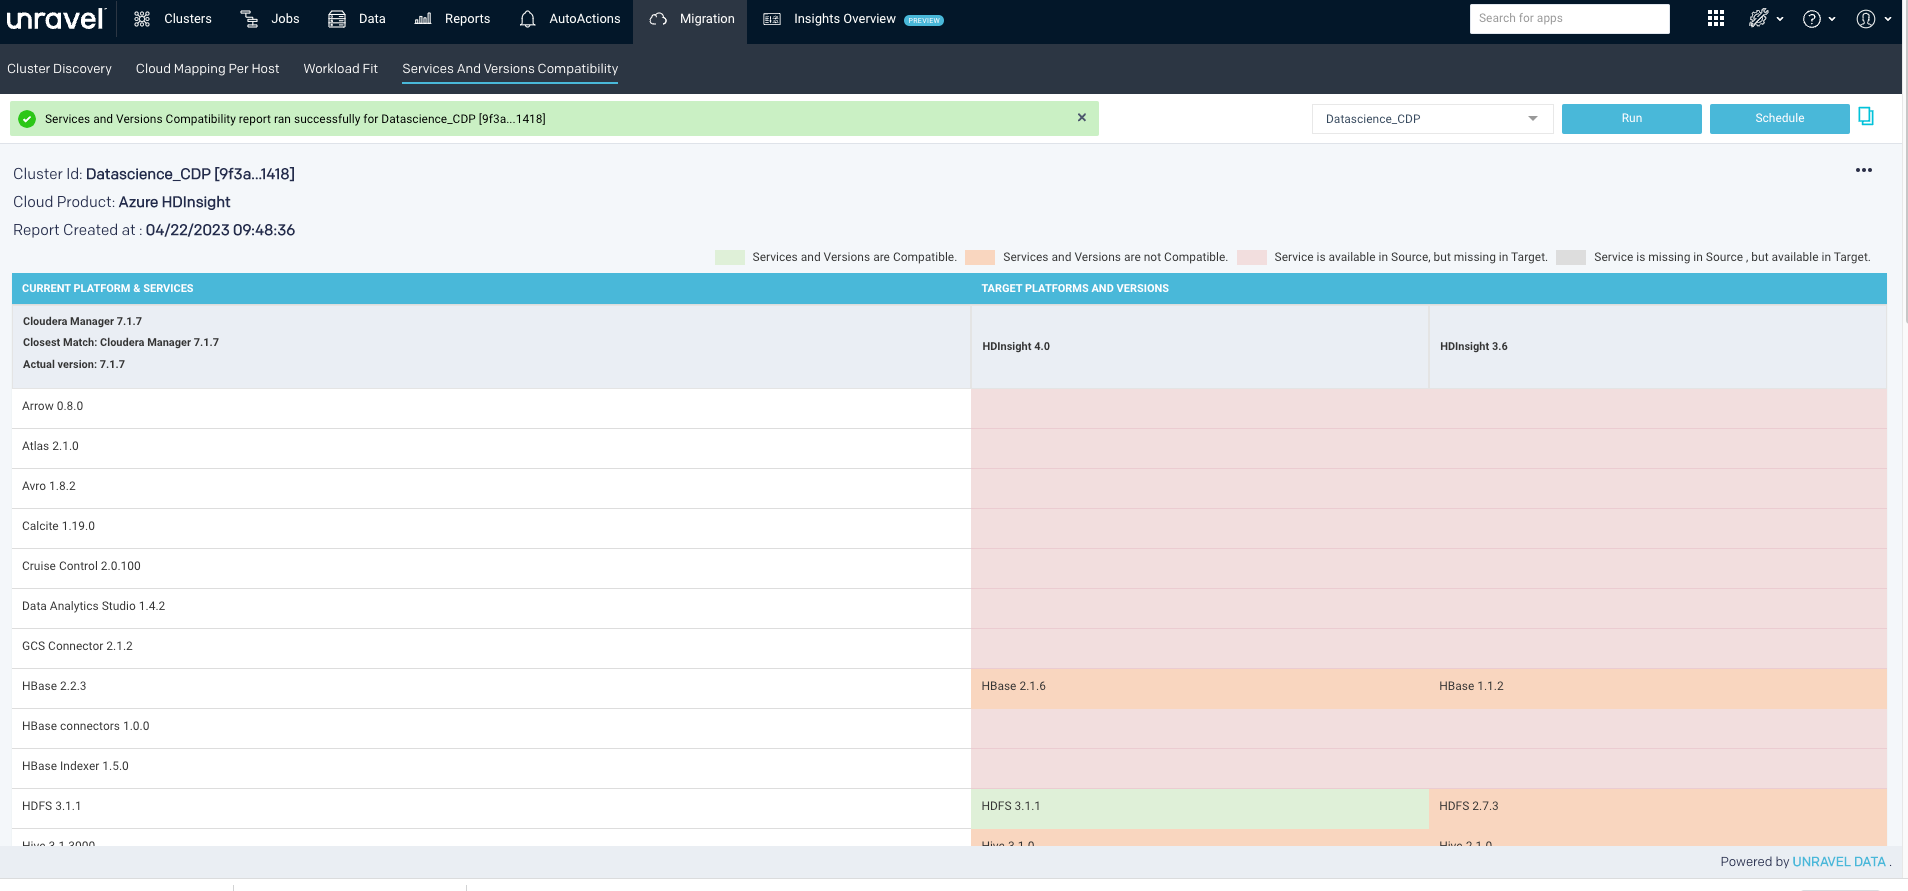Select Services And Versions Compatibility tab
Image resolution: width=1908 pixels, height=891 pixels.
(x=510, y=69)
